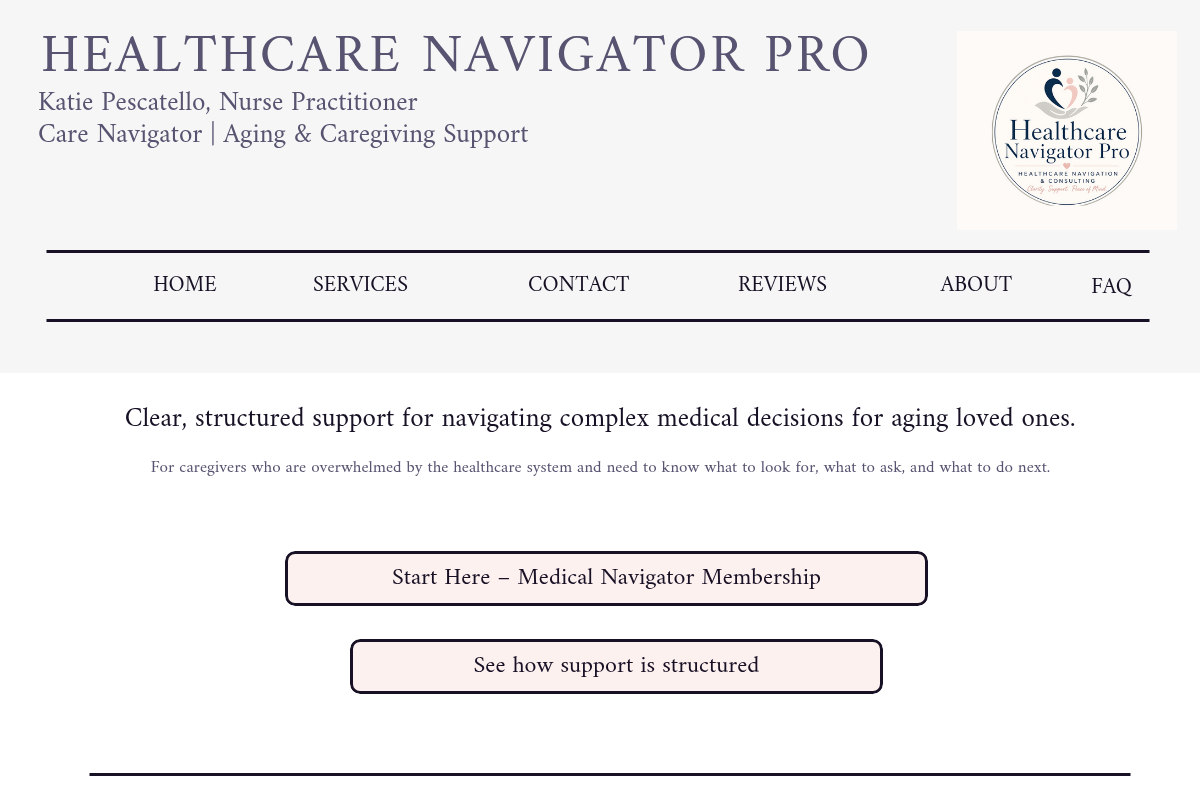Click the Healthcare Navigator Pro text inside logo
1200x800 pixels.
point(1066,141)
